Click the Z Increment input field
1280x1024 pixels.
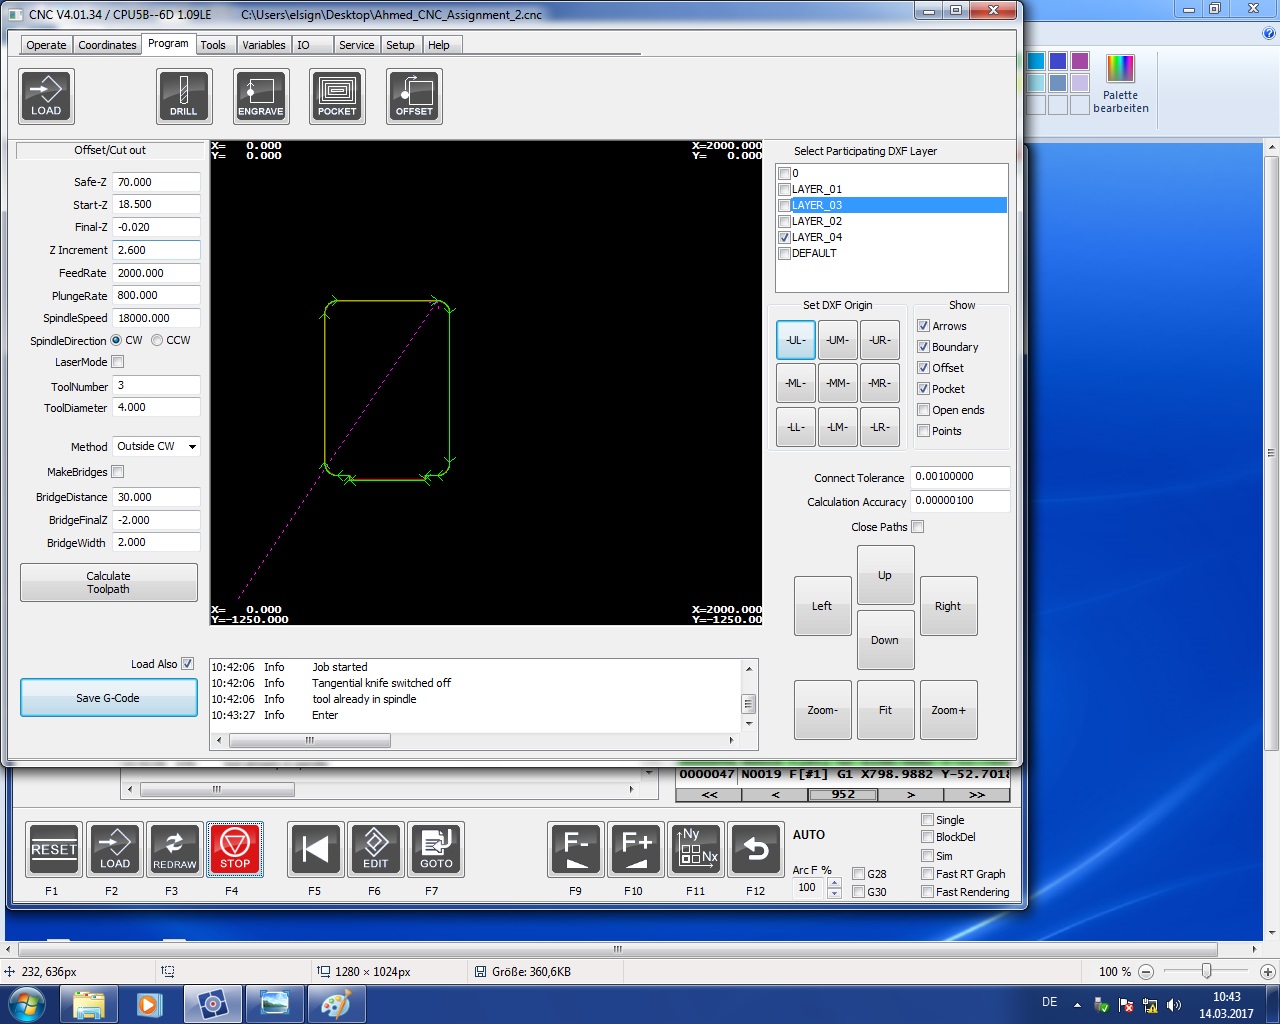(x=156, y=250)
